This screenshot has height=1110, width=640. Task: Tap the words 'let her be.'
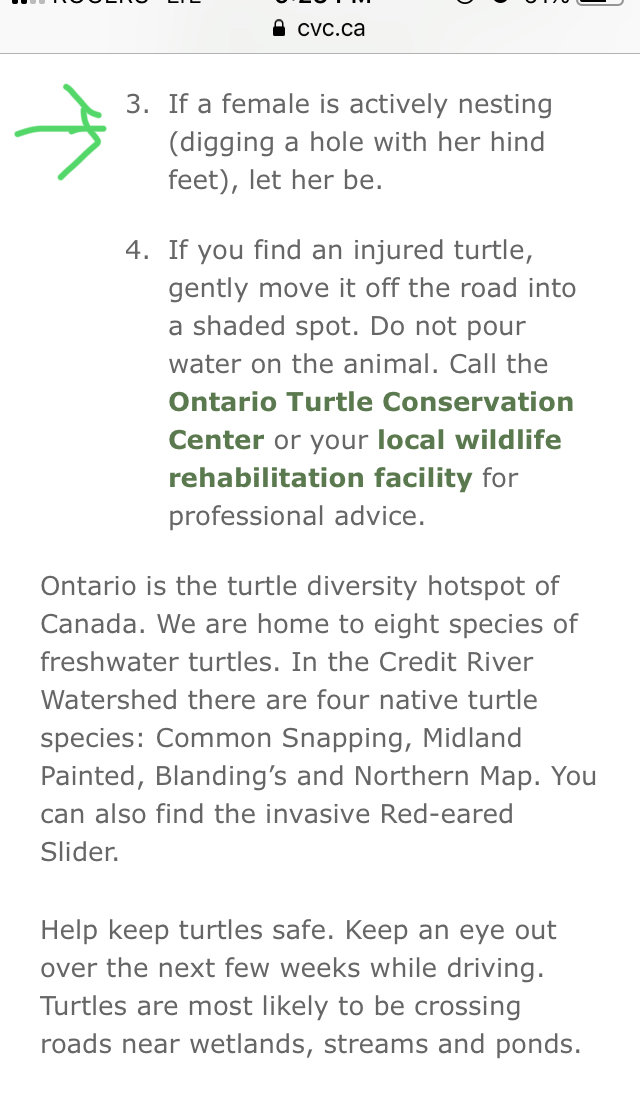315,180
